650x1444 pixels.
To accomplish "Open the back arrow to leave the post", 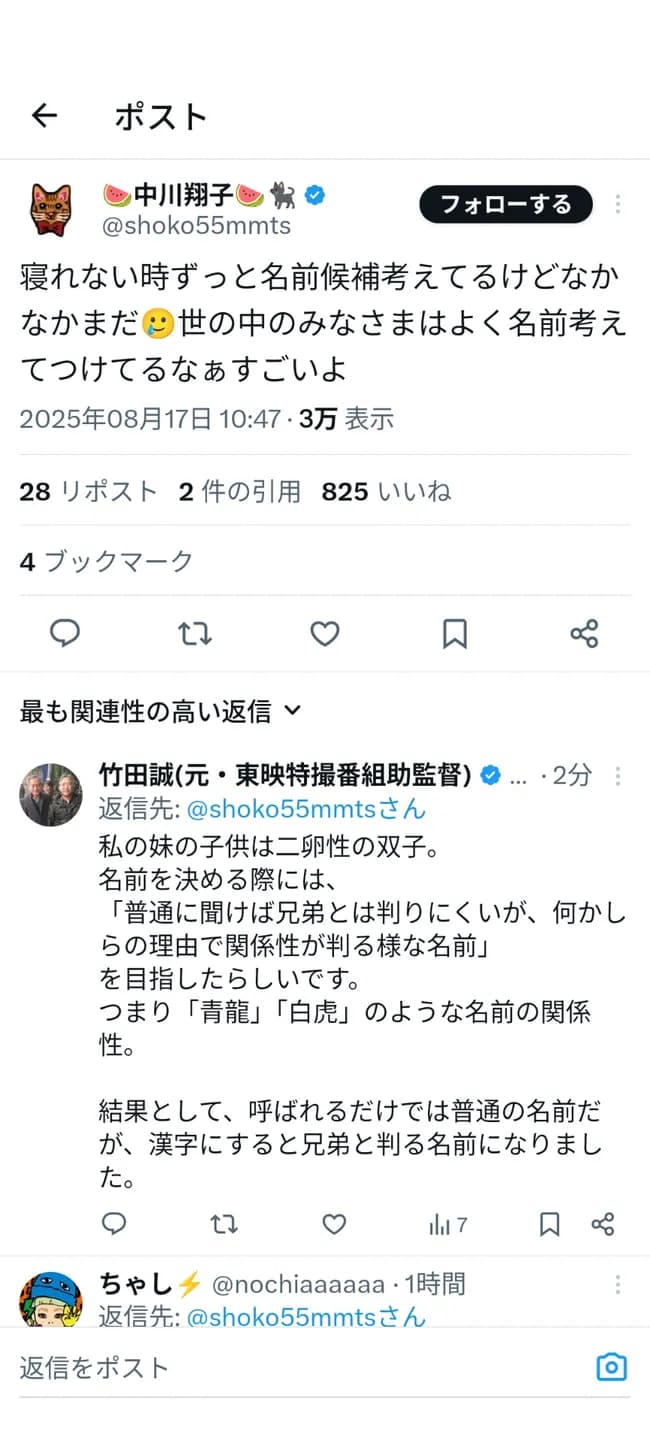I will click(45, 116).
